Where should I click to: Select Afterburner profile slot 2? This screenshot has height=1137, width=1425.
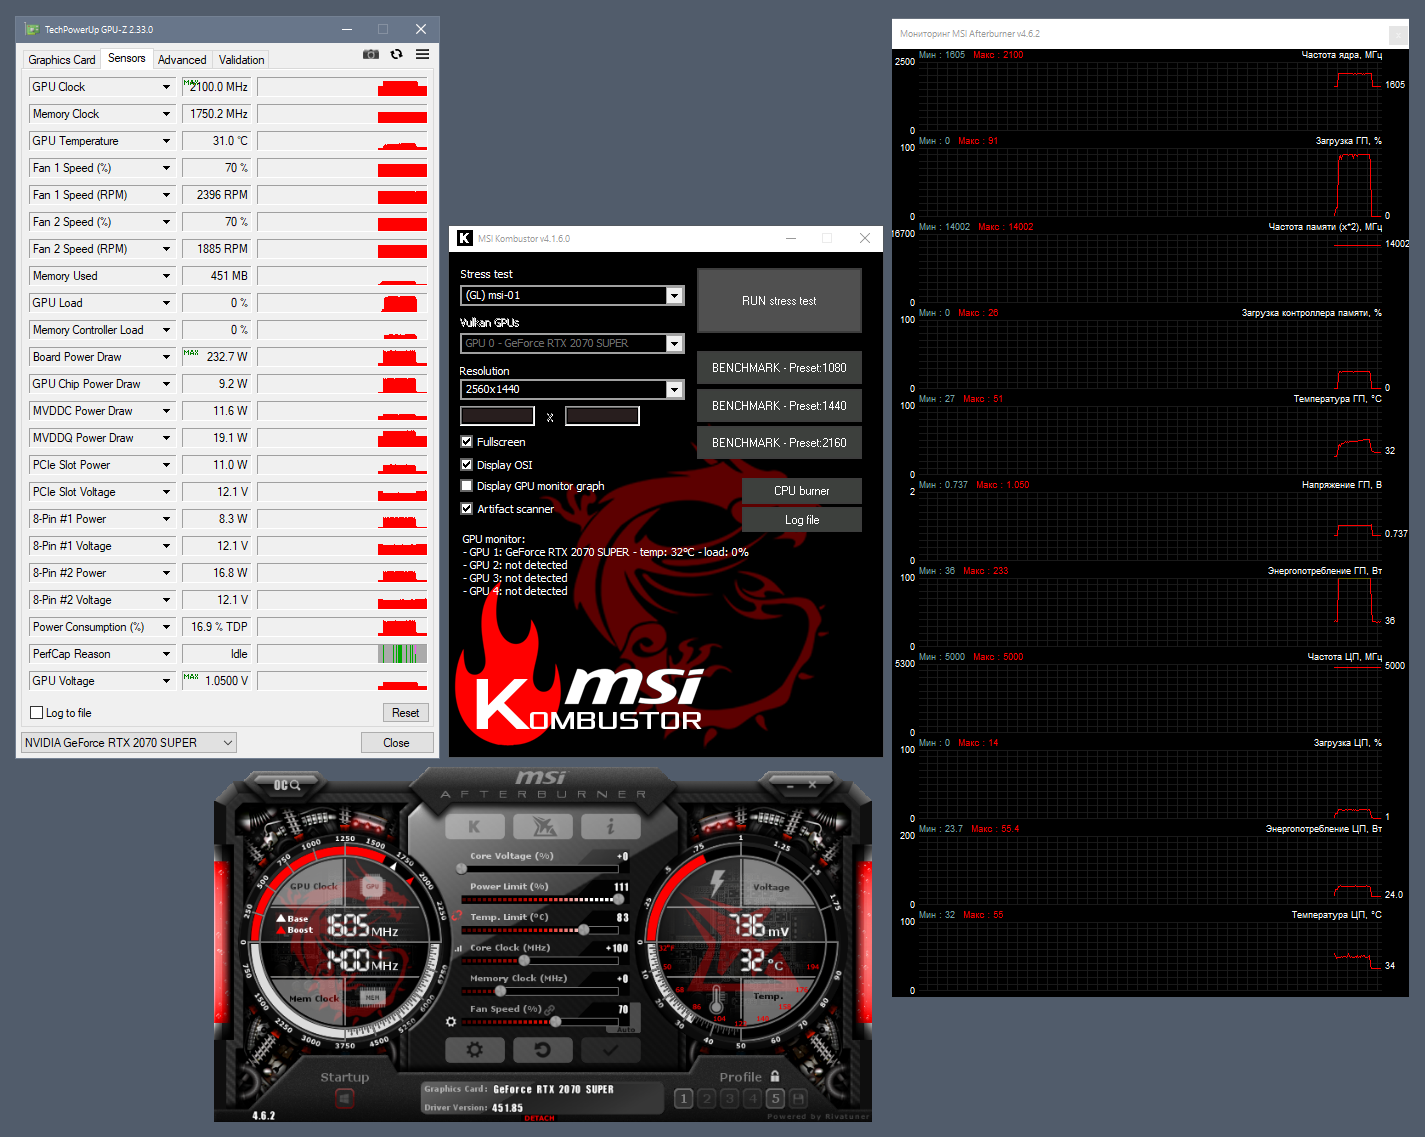pyautogui.click(x=707, y=1099)
